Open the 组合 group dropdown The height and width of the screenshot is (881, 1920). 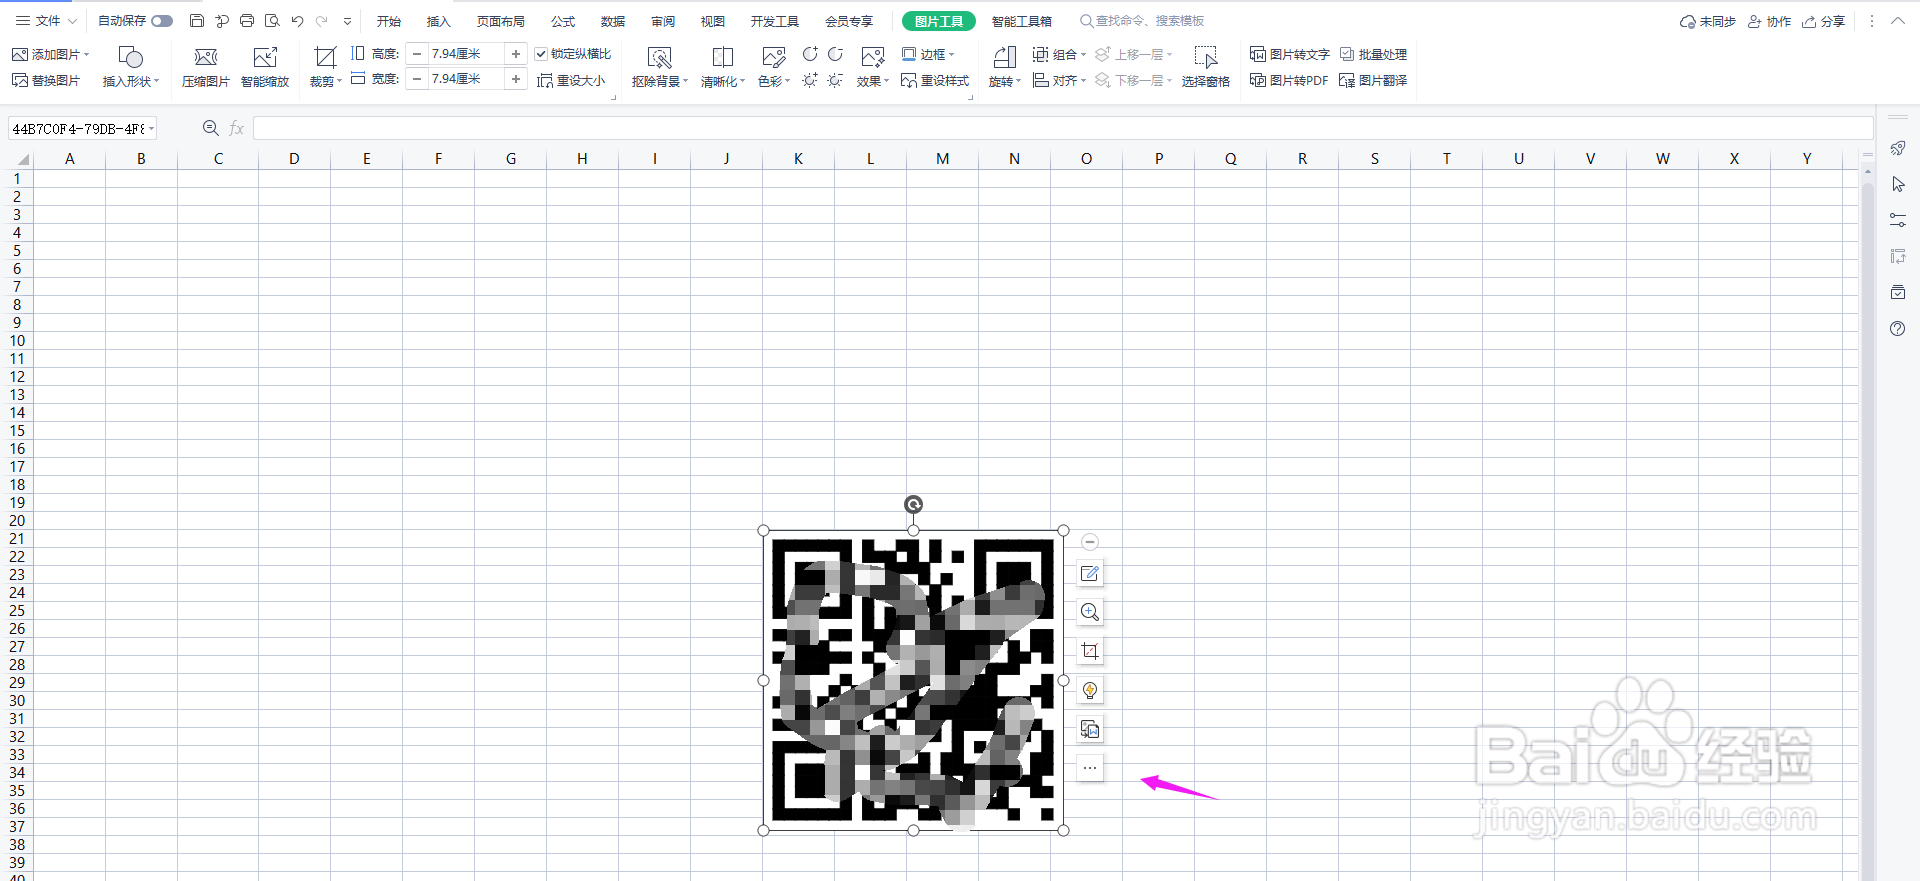pos(1059,54)
